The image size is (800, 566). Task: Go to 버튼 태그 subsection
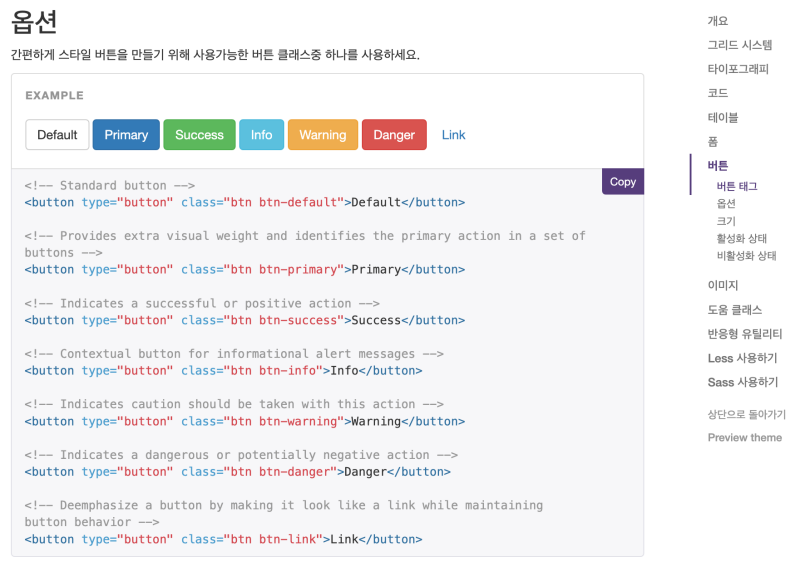(x=737, y=186)
